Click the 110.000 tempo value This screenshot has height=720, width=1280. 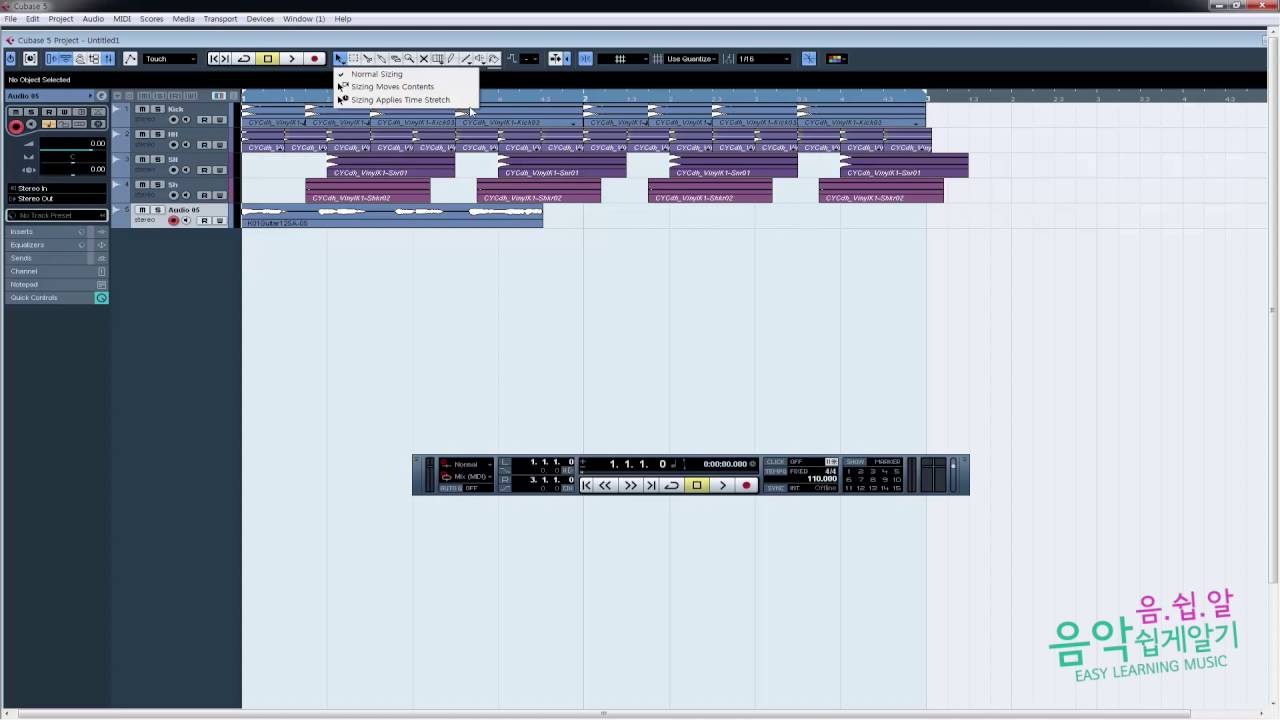click(822, 479)
